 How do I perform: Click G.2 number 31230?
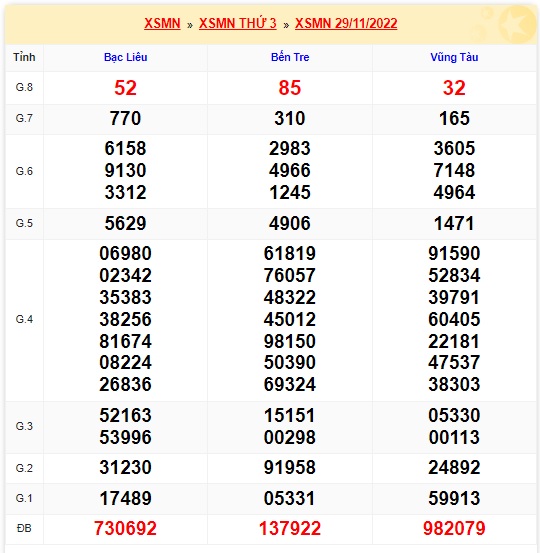(x=125, y=468)
